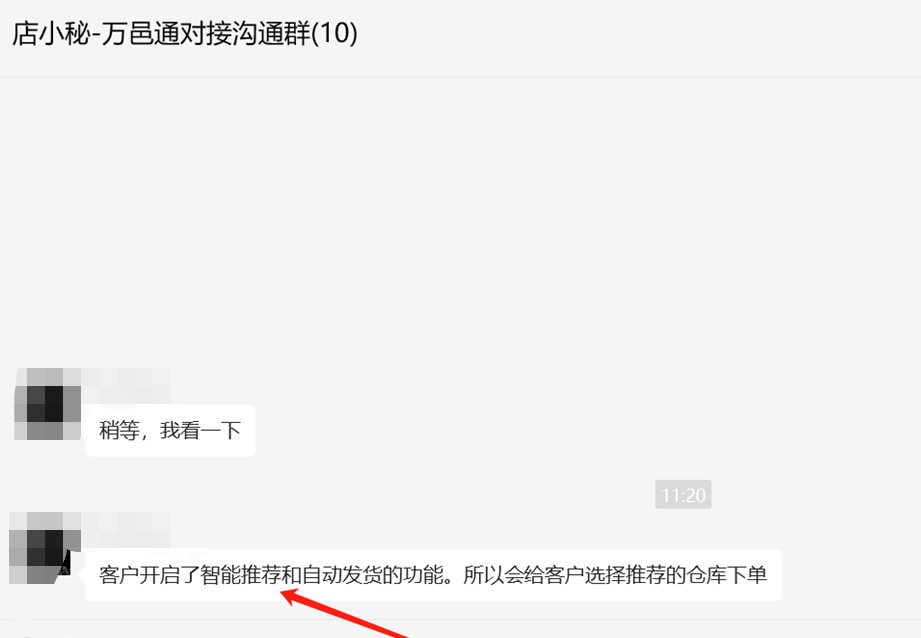Click 仓库下单 at the message end

coord(727,575)
